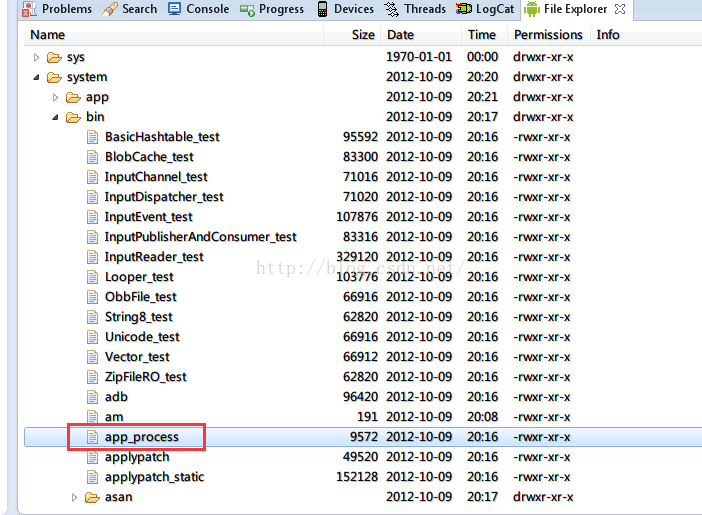
Task: Click the size value 9572
Action: [364, 437]
